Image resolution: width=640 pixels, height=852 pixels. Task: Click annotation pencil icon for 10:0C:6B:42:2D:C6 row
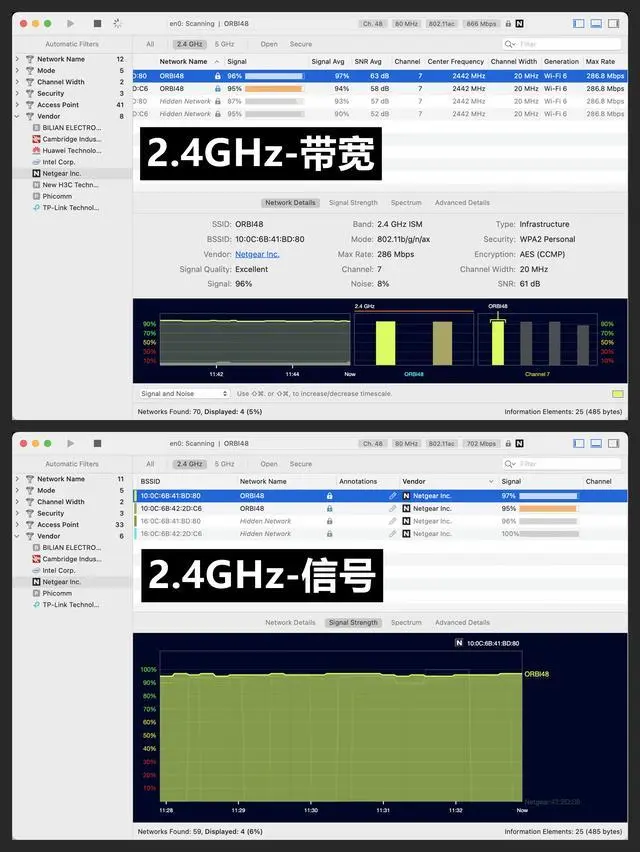(392, 509)
